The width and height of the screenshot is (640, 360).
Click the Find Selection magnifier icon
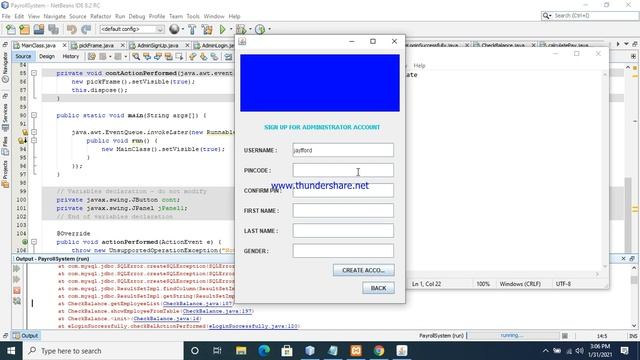[x=136, y=57]
